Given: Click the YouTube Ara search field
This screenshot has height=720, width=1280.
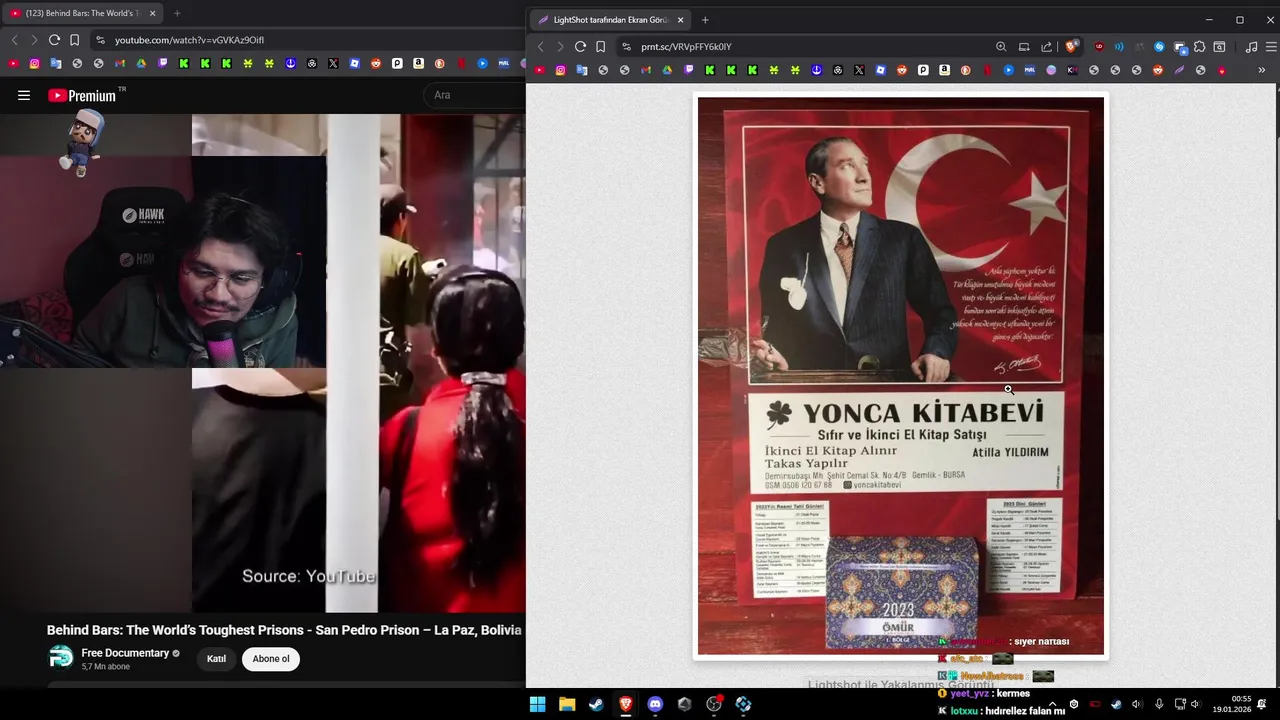Looking at the screenshot, I should (475, 95).
